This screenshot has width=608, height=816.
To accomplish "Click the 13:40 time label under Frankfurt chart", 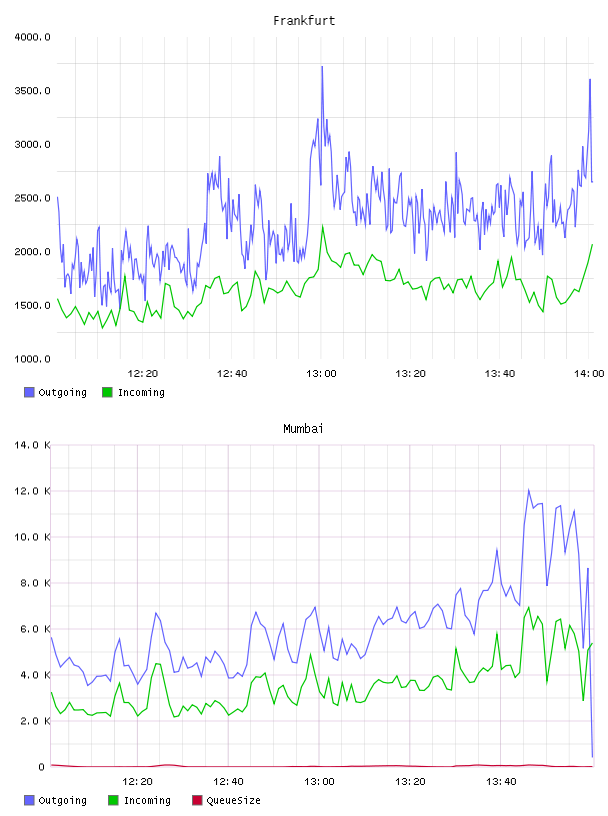I will [500, 373].
